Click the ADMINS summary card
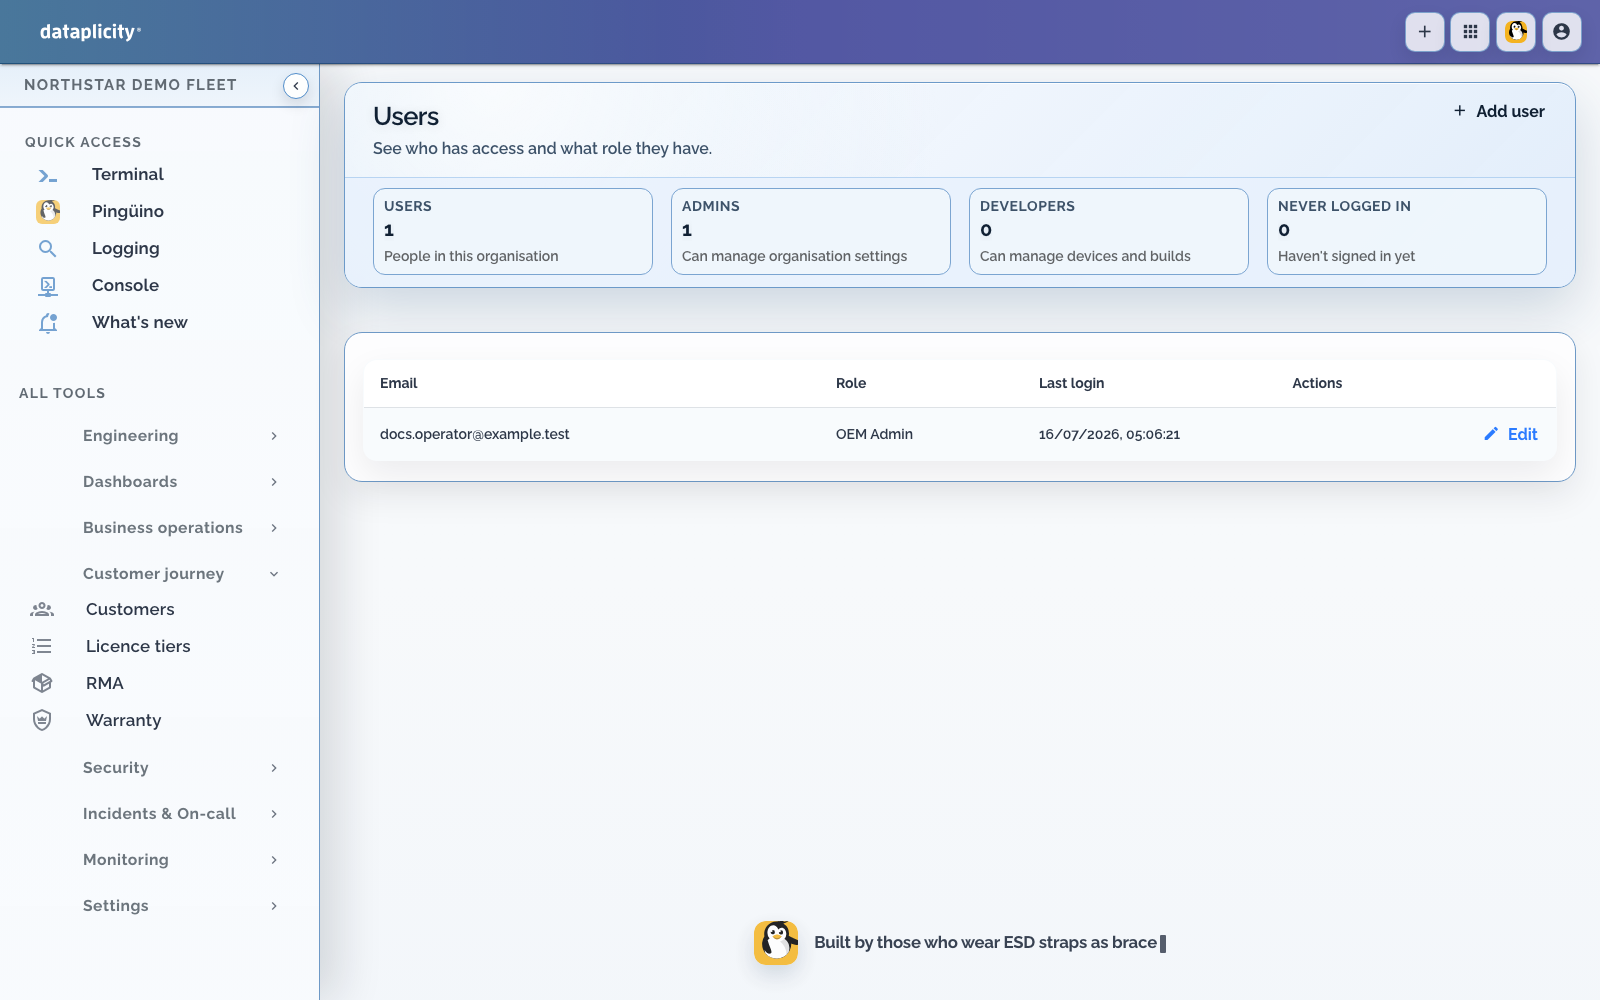 coord(811,231)
